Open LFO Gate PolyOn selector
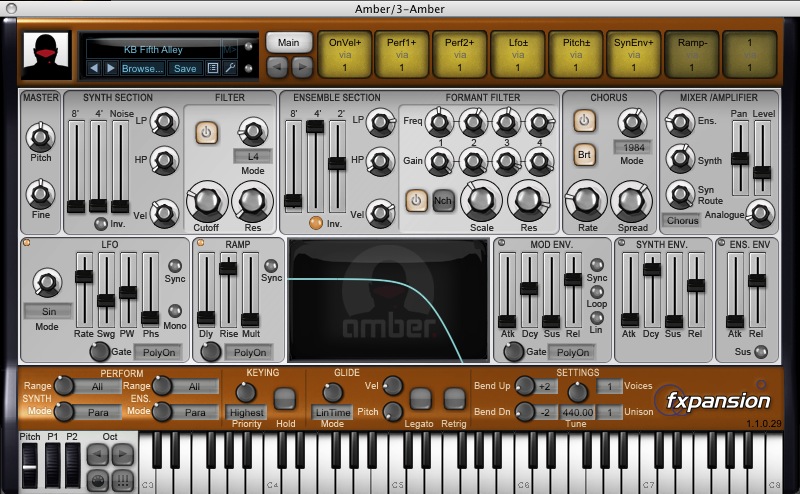Screen dimensions: 800x494 coord(159,352)
